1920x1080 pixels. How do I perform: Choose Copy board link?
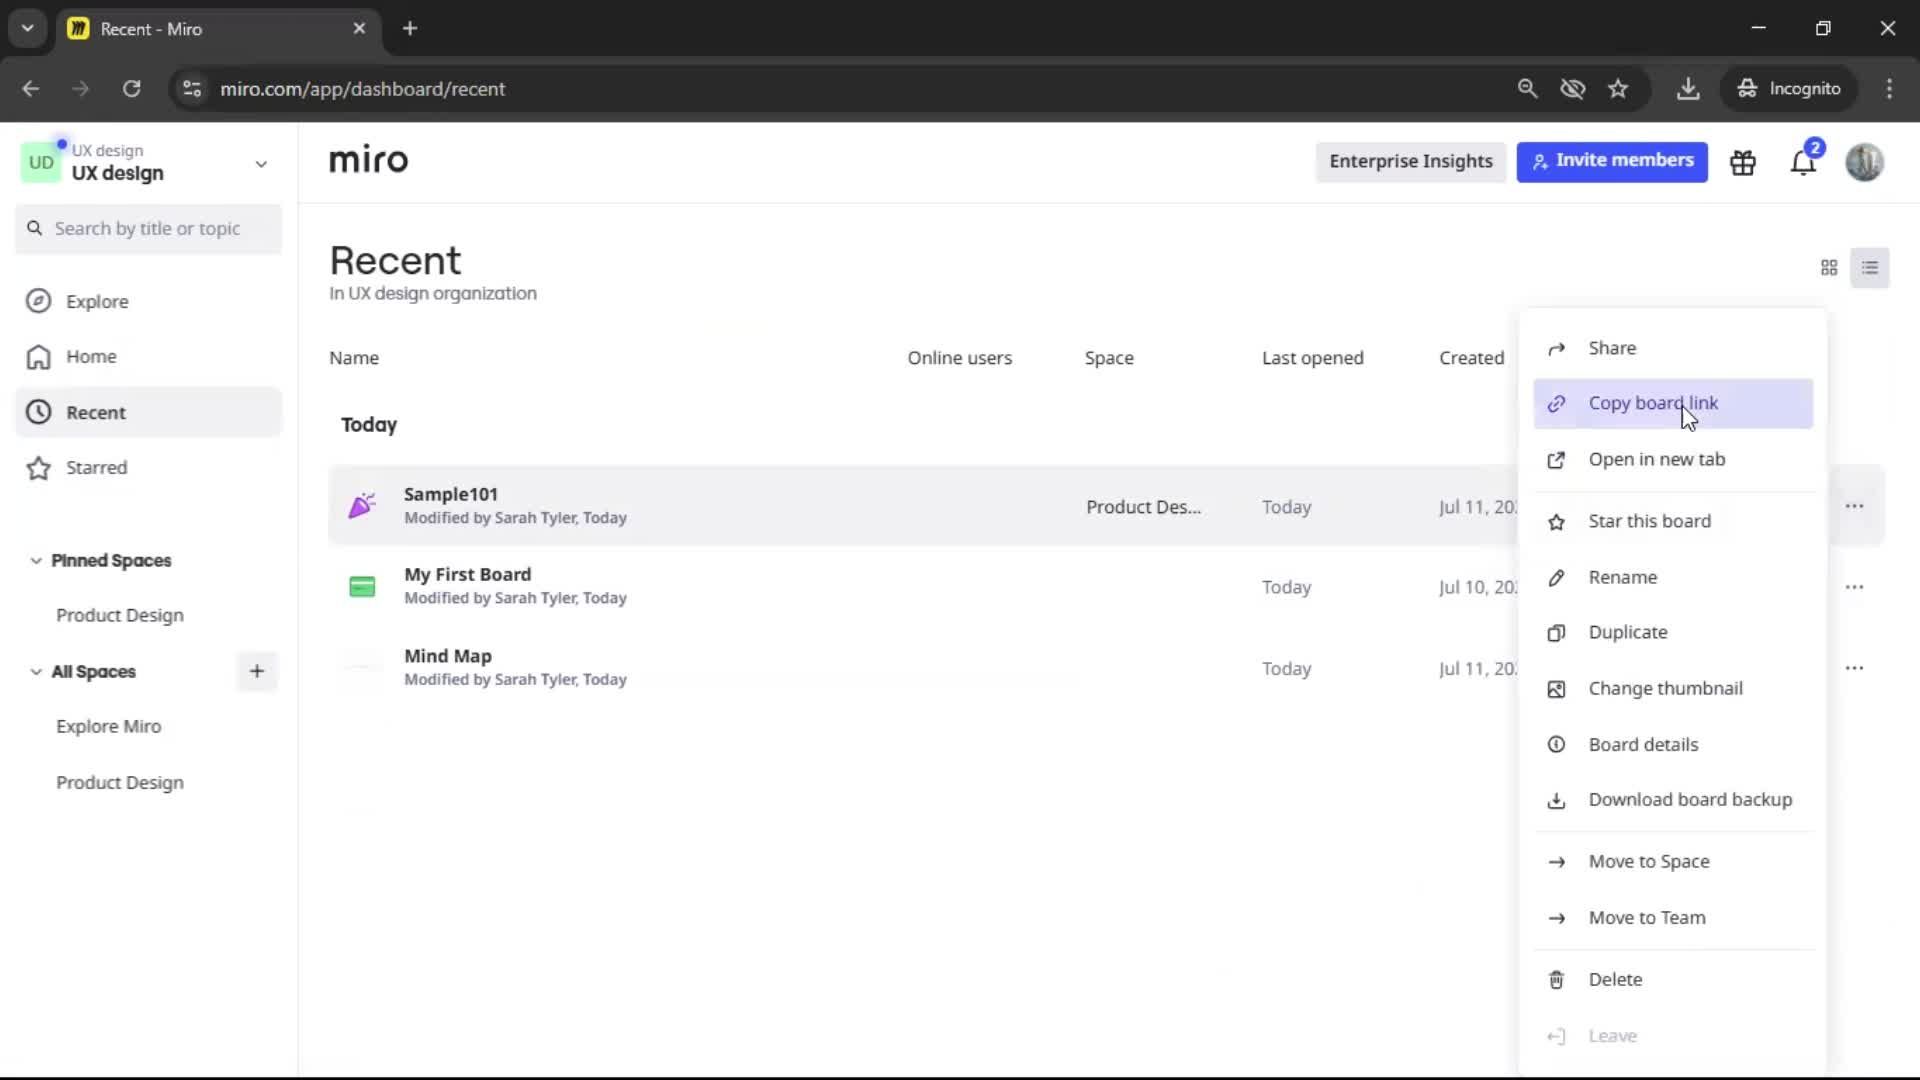click(x=1673, y=404)
